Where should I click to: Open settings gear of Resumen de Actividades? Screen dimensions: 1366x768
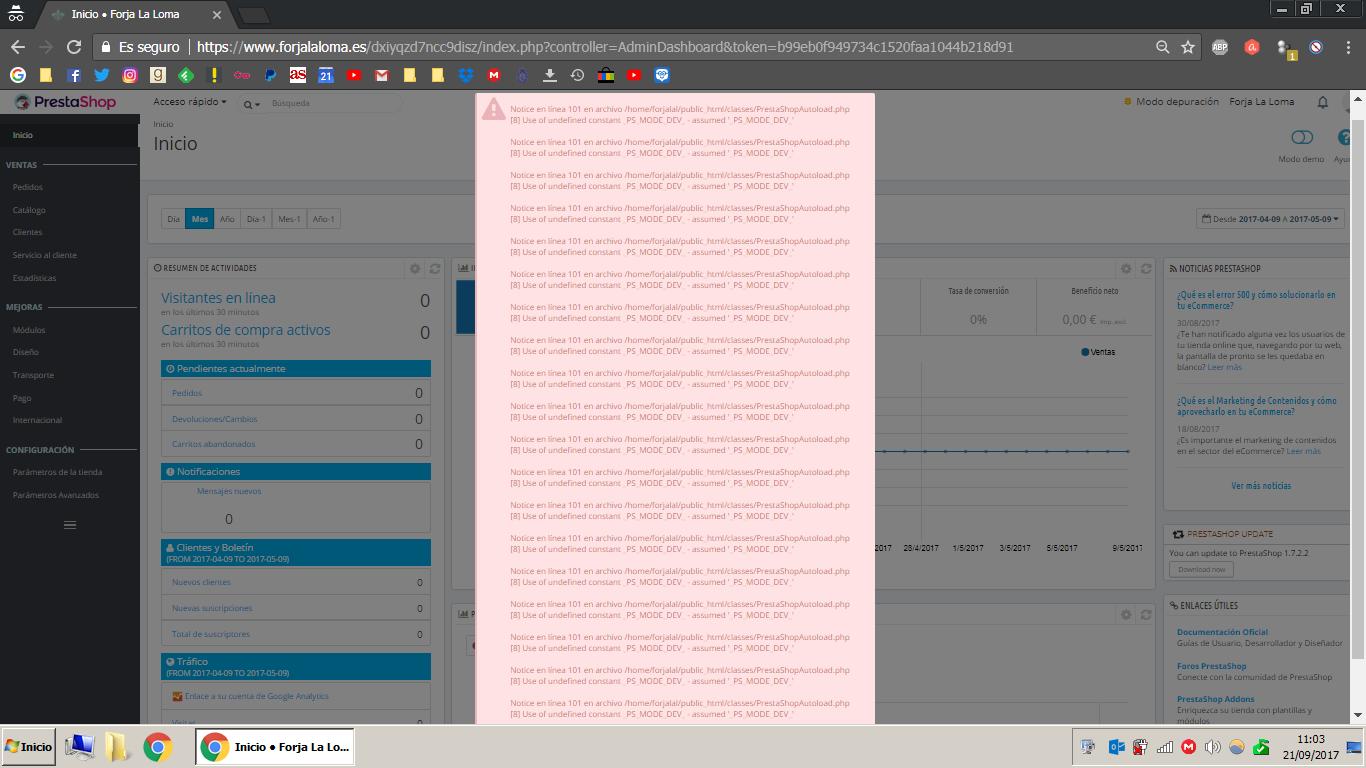pyautogui.click(x=415, y=268)
